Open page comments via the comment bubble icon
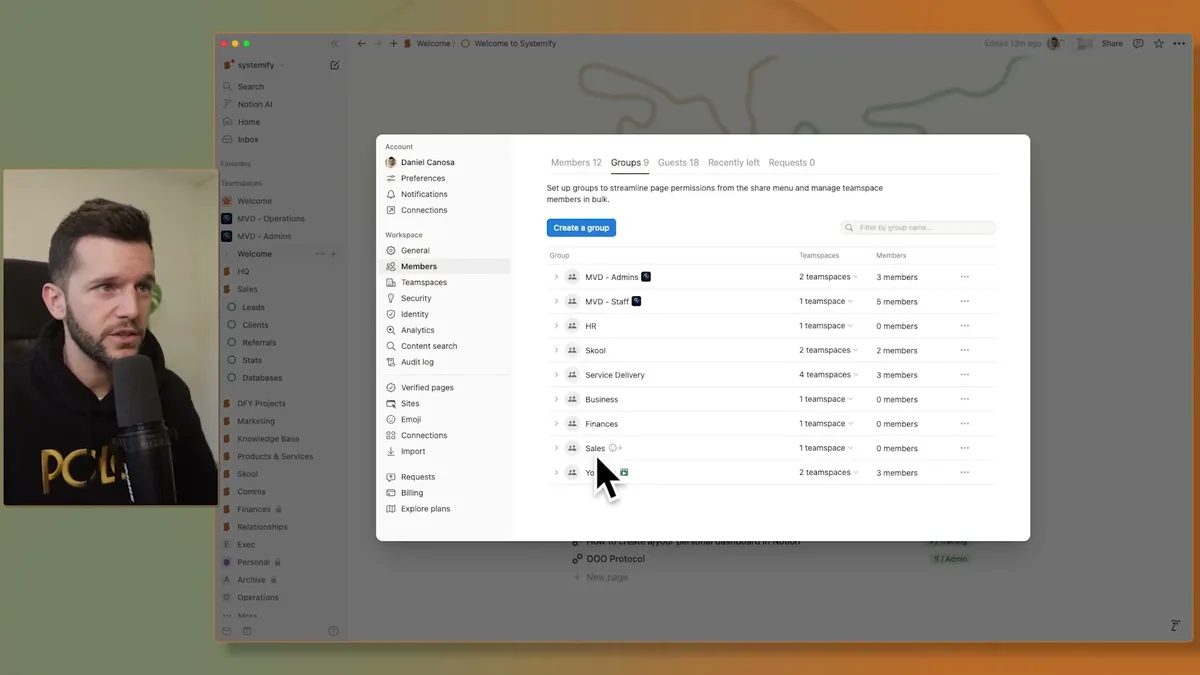The width and height of the screenshot is (1200, 675). (1138, 43)
